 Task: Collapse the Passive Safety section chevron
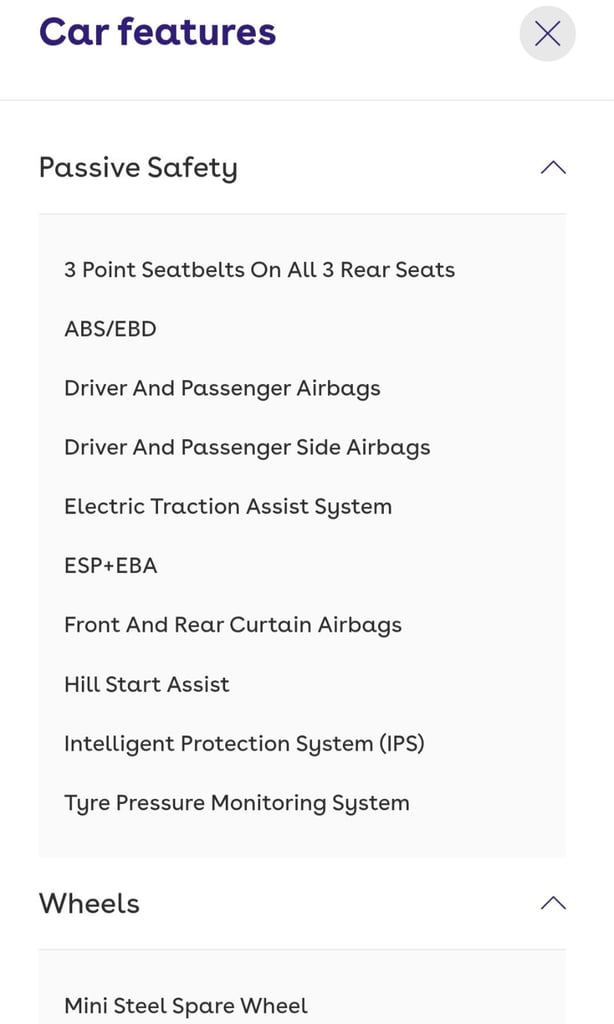pyautogui.click(x=553, y=168)
